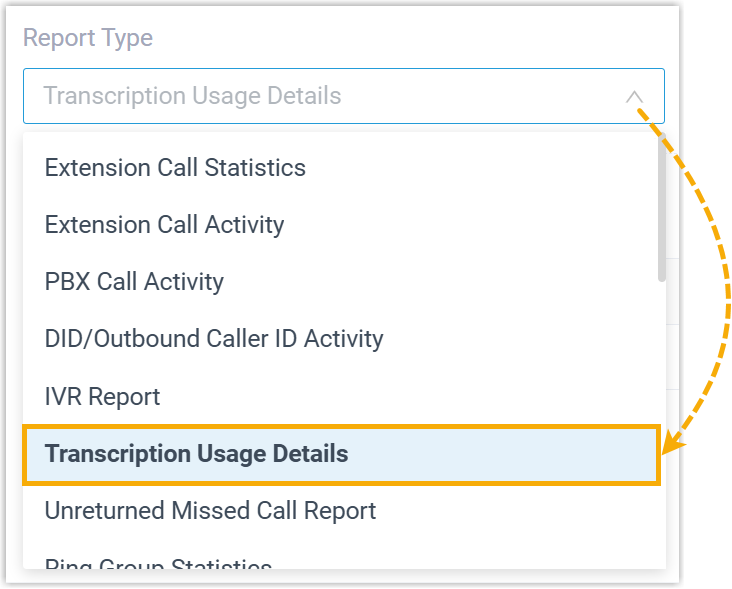Choose Extension Call Activity option
This screenshot has height=589, width=732.
pyautogui.click(x=164, y=225)
